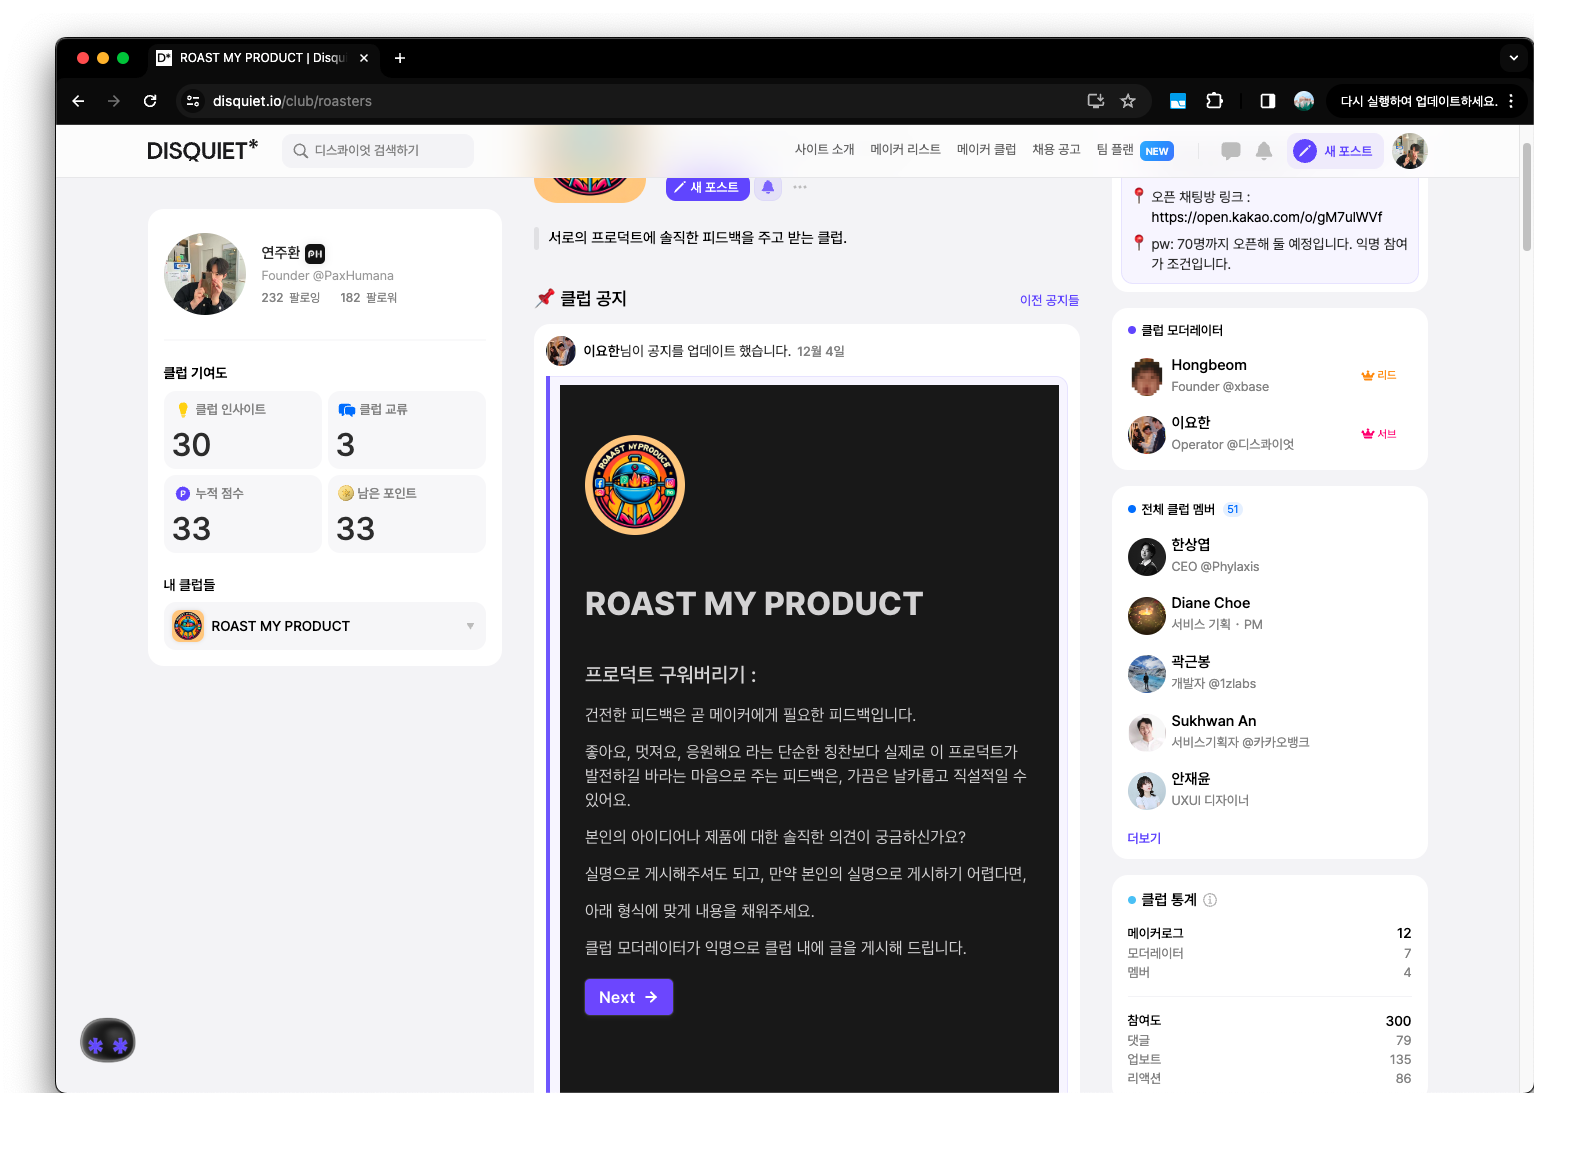Click the 클럽 통계 info icon
The image size is (1590, 1167).
(x=1210, y=900)
